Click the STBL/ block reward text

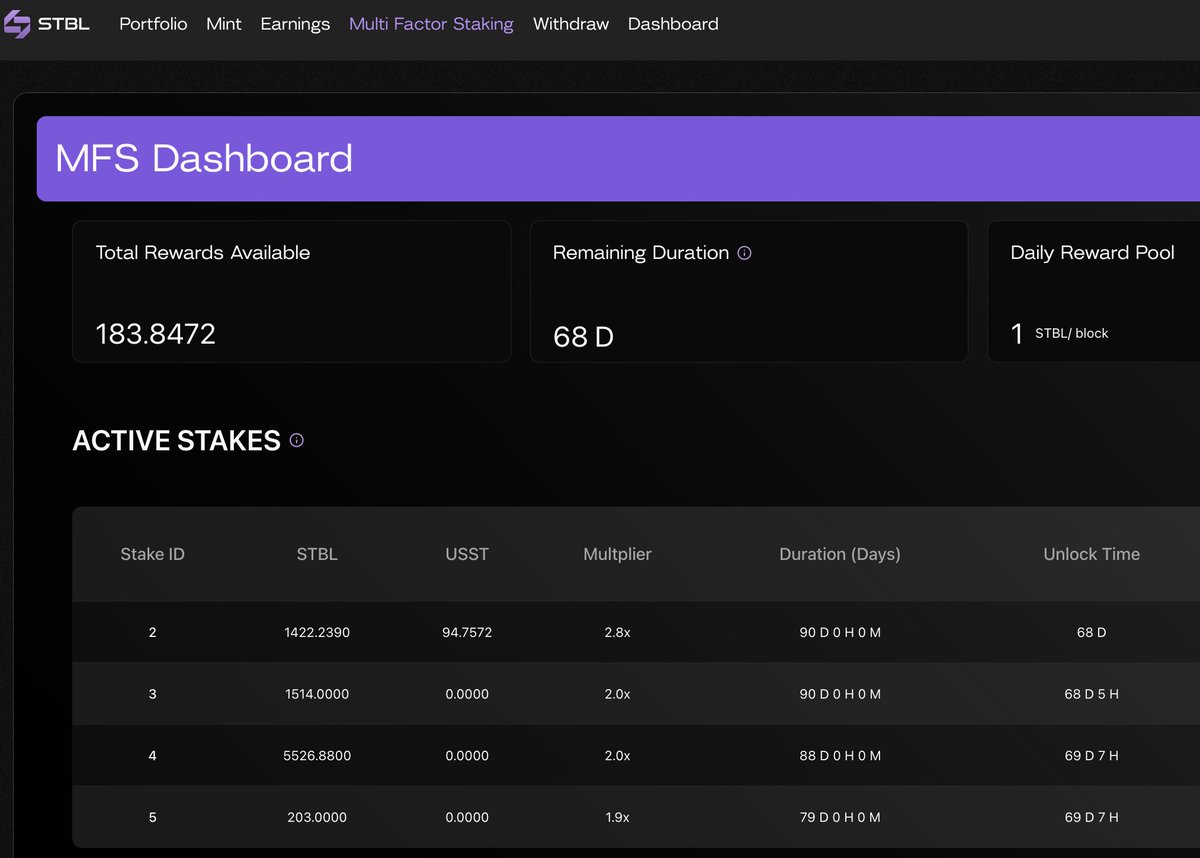(1072, 333)
